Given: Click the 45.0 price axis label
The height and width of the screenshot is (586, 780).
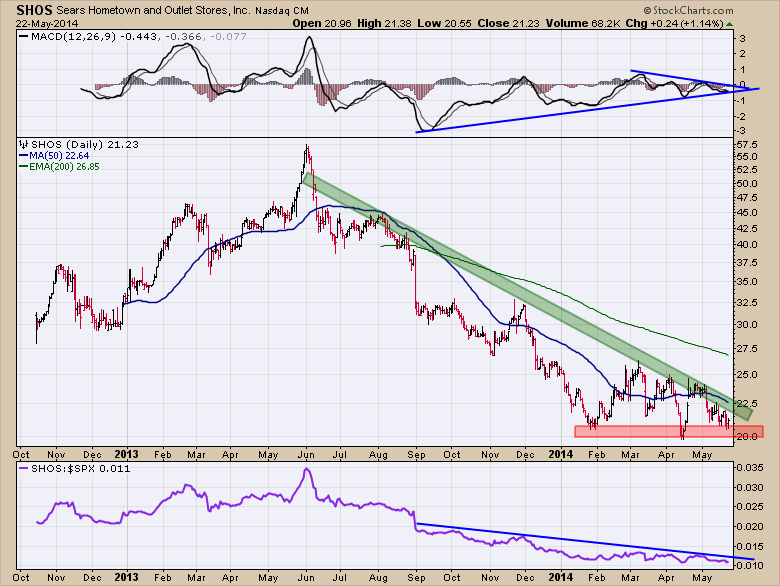Looking at the screenshot, I should pyautogui.click(x=747, y=212).
